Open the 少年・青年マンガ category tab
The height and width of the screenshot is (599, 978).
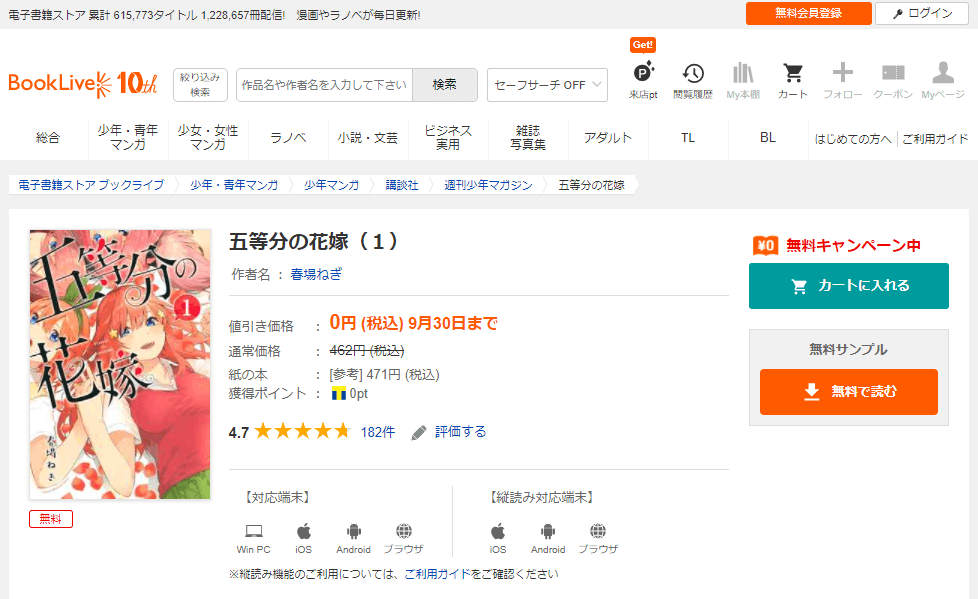(x=128, y=138)
